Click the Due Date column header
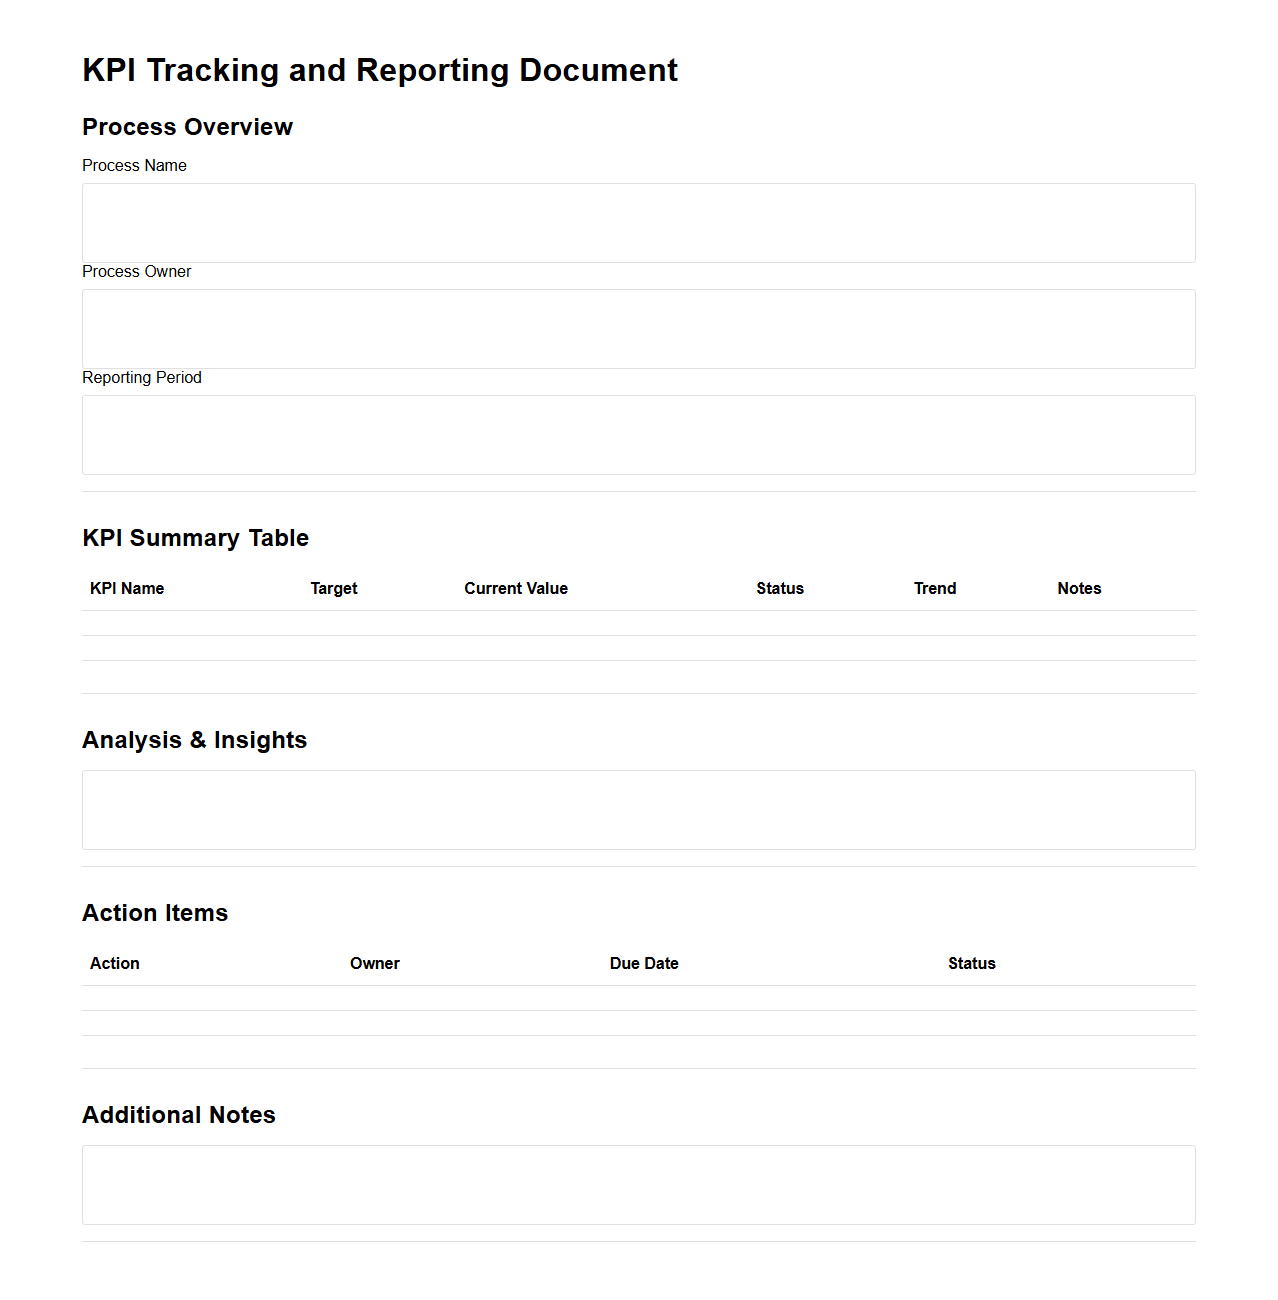 pyautogui.click(x=644, y=963)
